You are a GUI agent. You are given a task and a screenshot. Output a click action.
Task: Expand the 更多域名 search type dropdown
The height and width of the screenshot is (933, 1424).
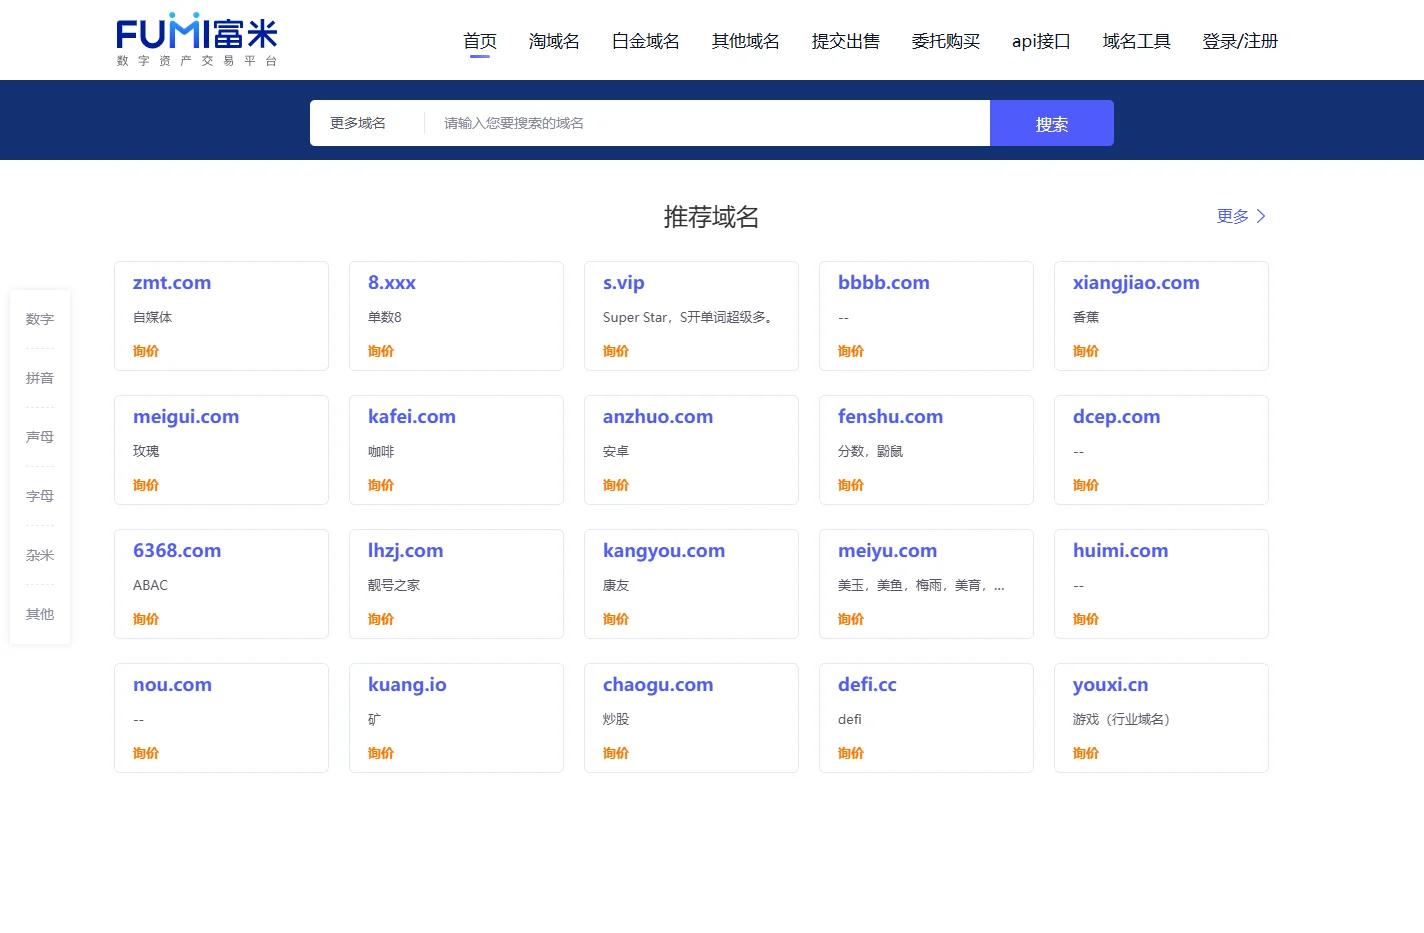click(358, 123)
